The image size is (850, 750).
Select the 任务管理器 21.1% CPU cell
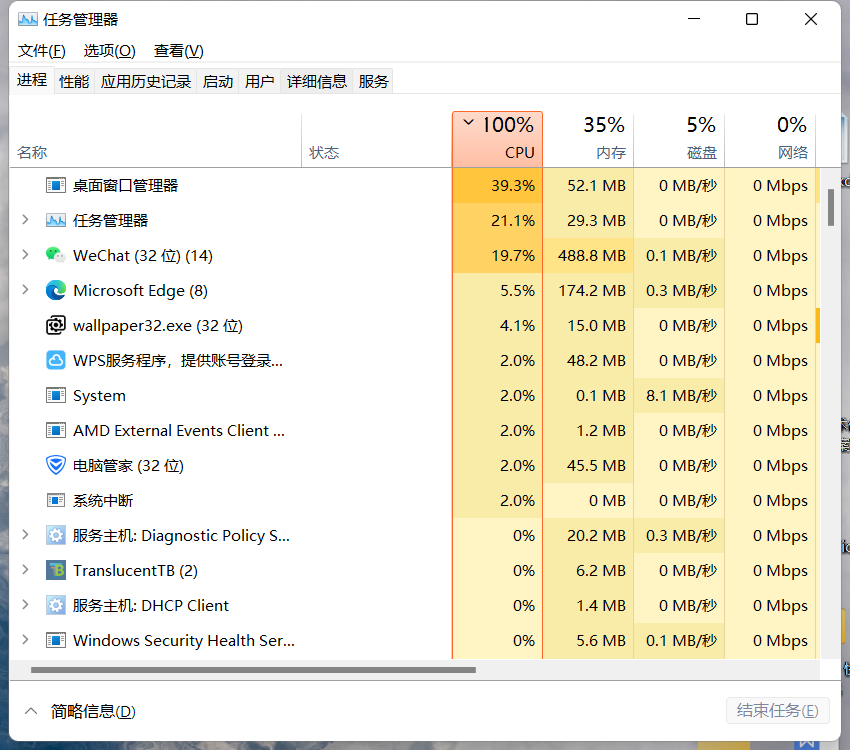[498, 221]
